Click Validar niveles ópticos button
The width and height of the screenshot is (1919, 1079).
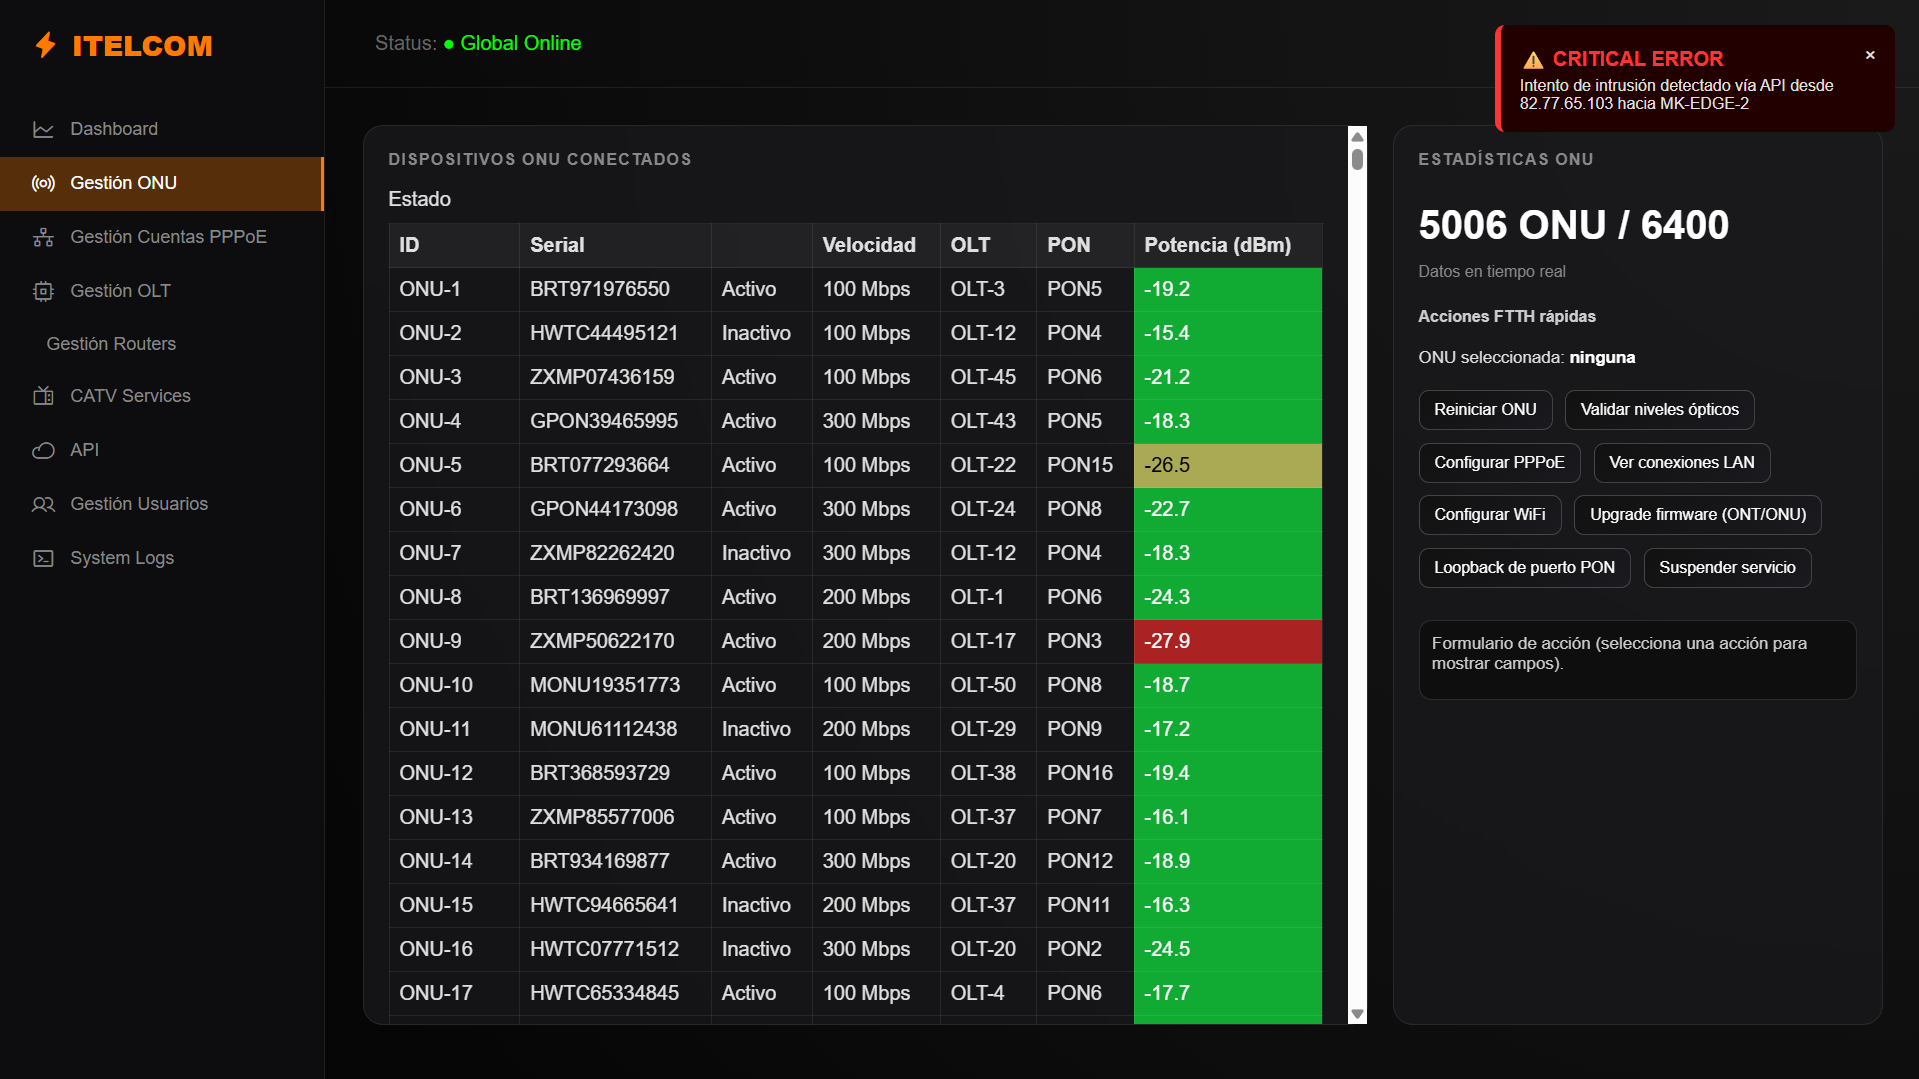(1659, 410)
